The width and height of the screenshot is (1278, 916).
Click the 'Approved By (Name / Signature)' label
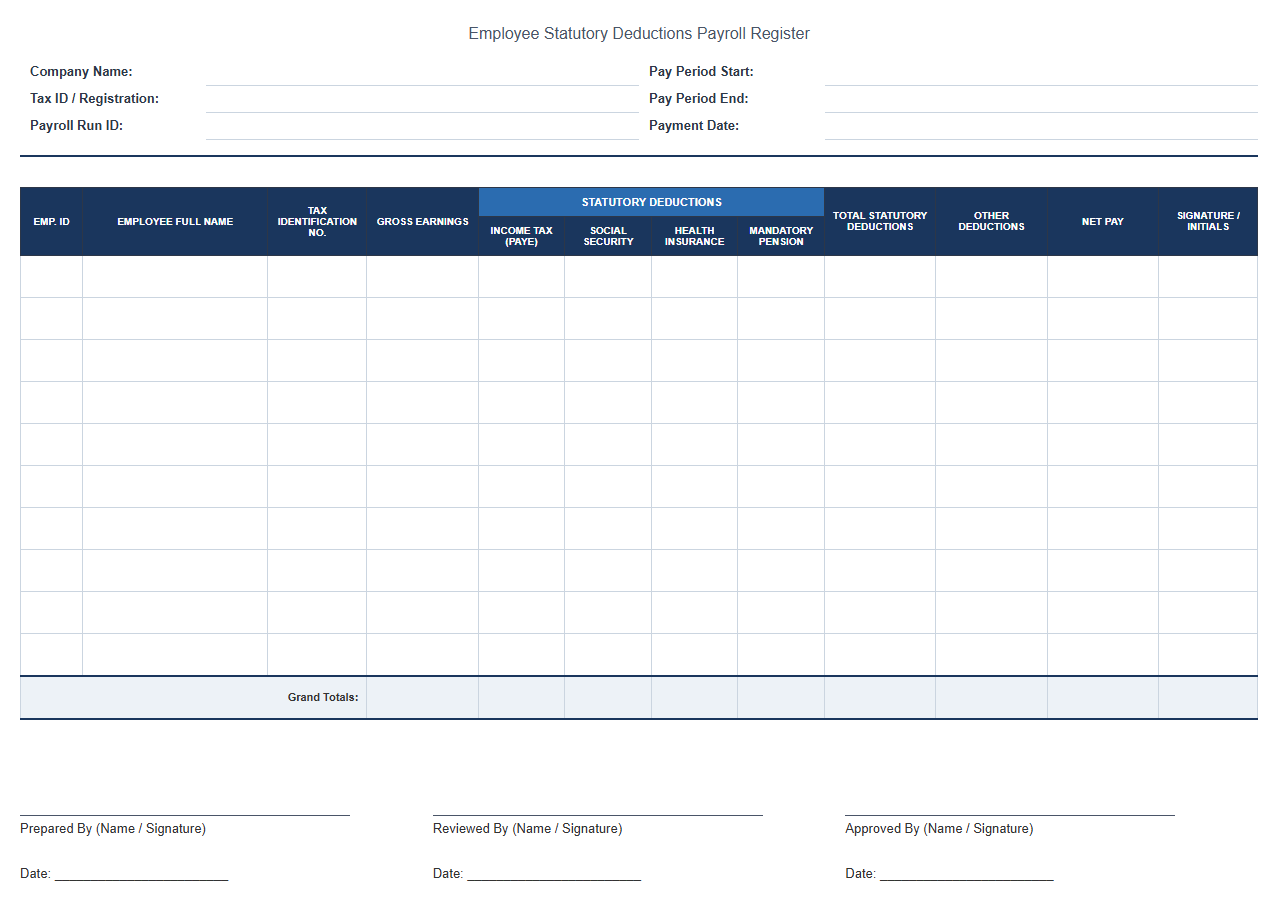(939, 829)
